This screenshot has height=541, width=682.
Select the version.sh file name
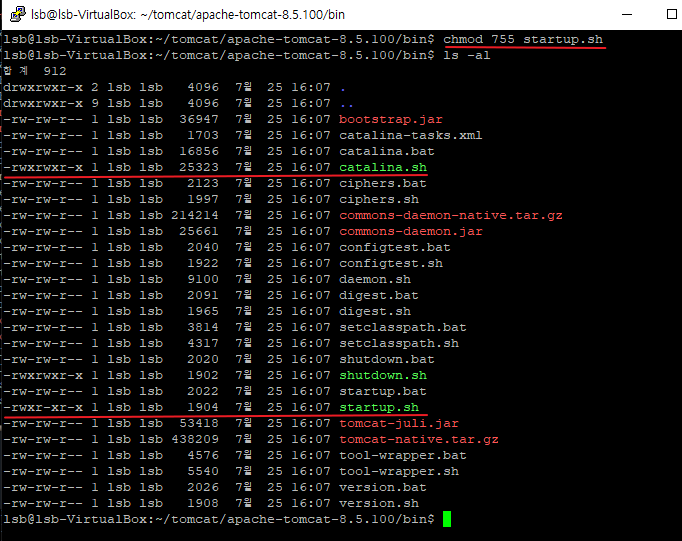point(379,503)
